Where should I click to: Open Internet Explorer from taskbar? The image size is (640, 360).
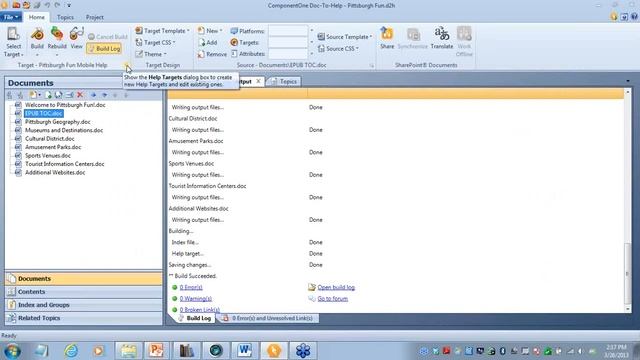71,351
